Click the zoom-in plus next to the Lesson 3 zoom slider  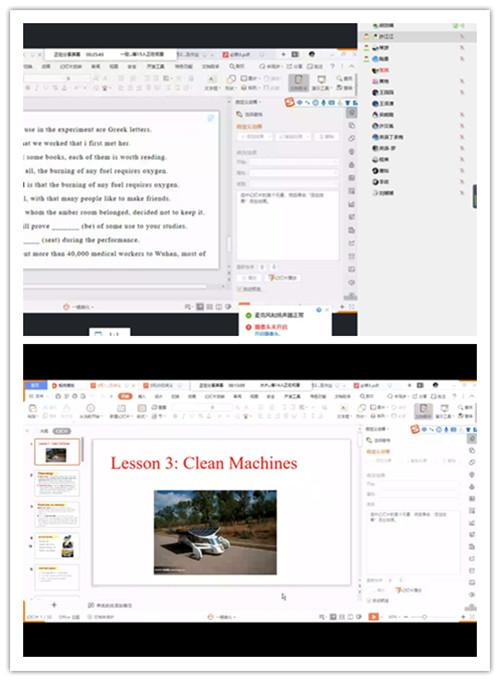[x=463, y=617]
